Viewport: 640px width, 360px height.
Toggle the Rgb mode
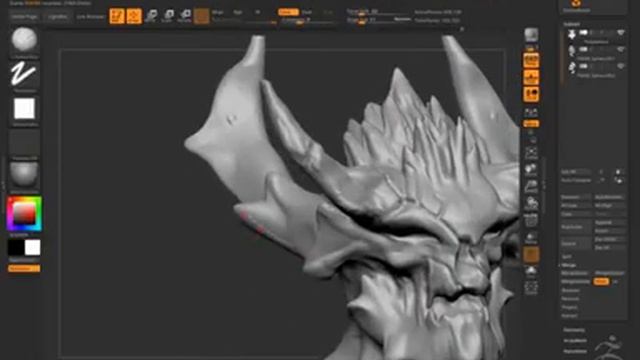(x=238, y=12)
